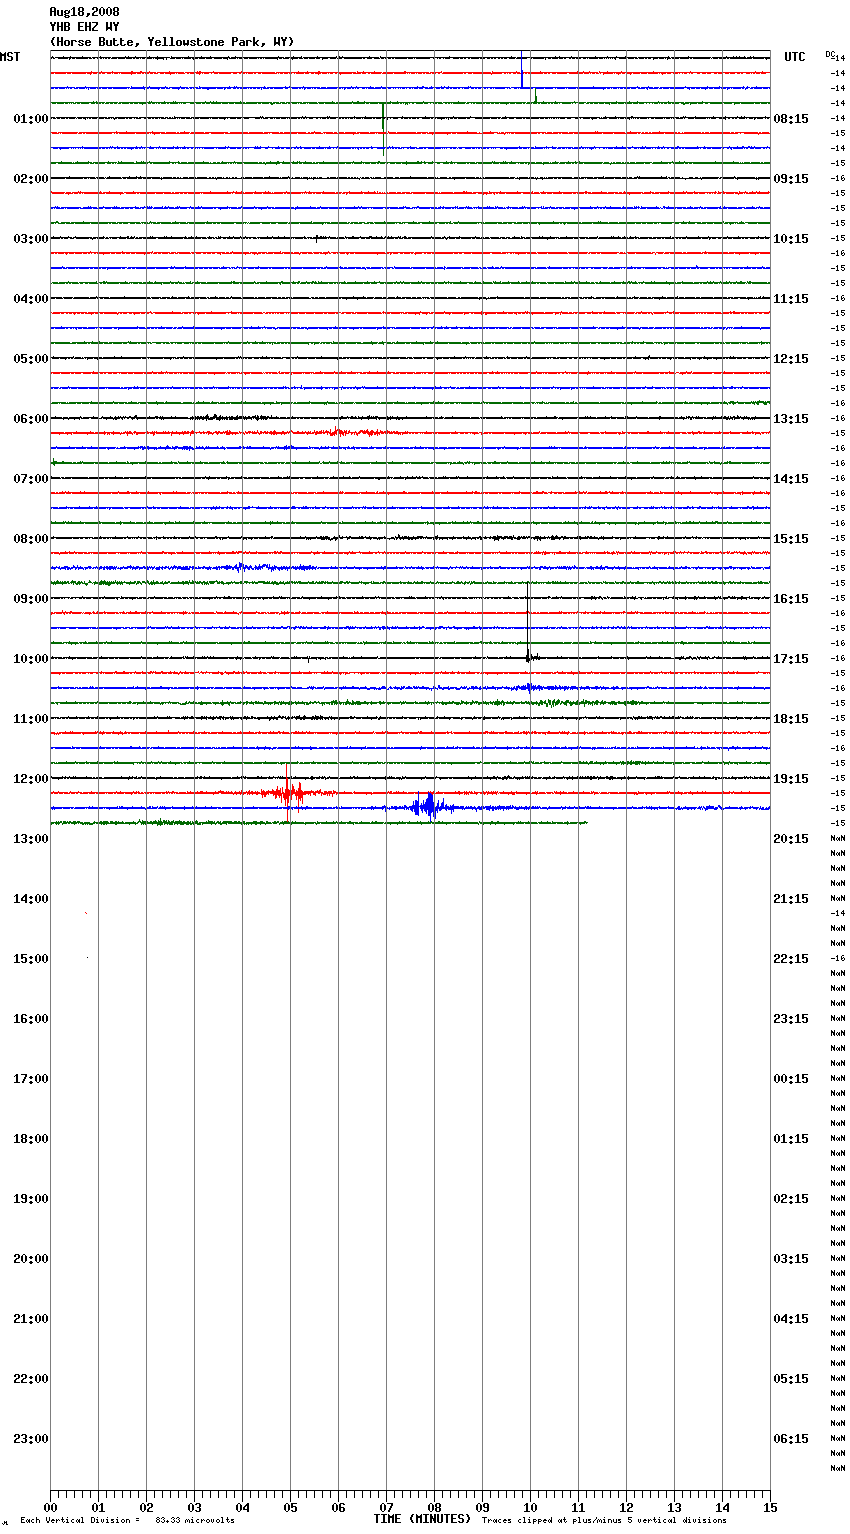Click the blue spike at top near minute 10
This screenshot has width=850, height=1534.
pos(521,70)
